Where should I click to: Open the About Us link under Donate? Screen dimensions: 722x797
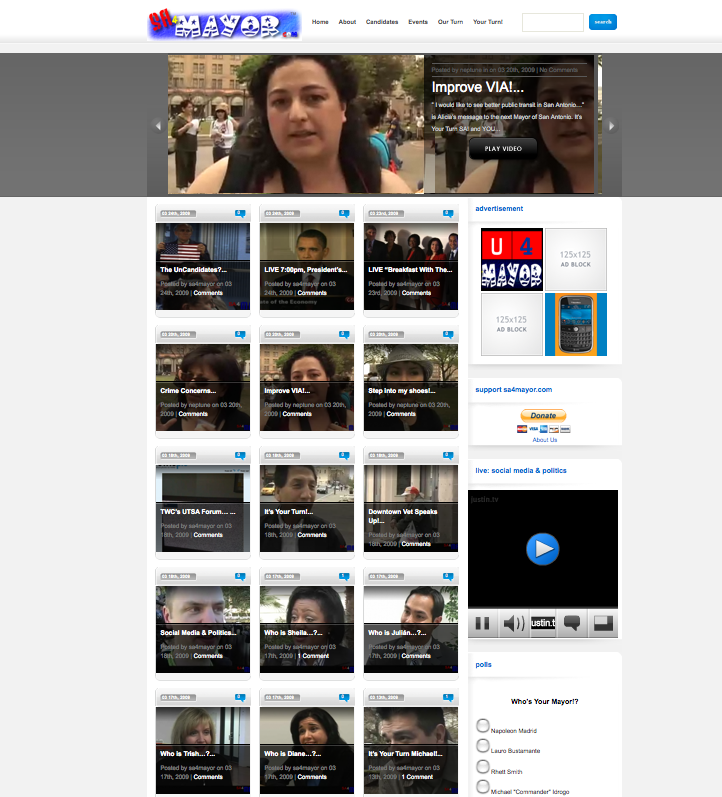[x=545, y=440]
